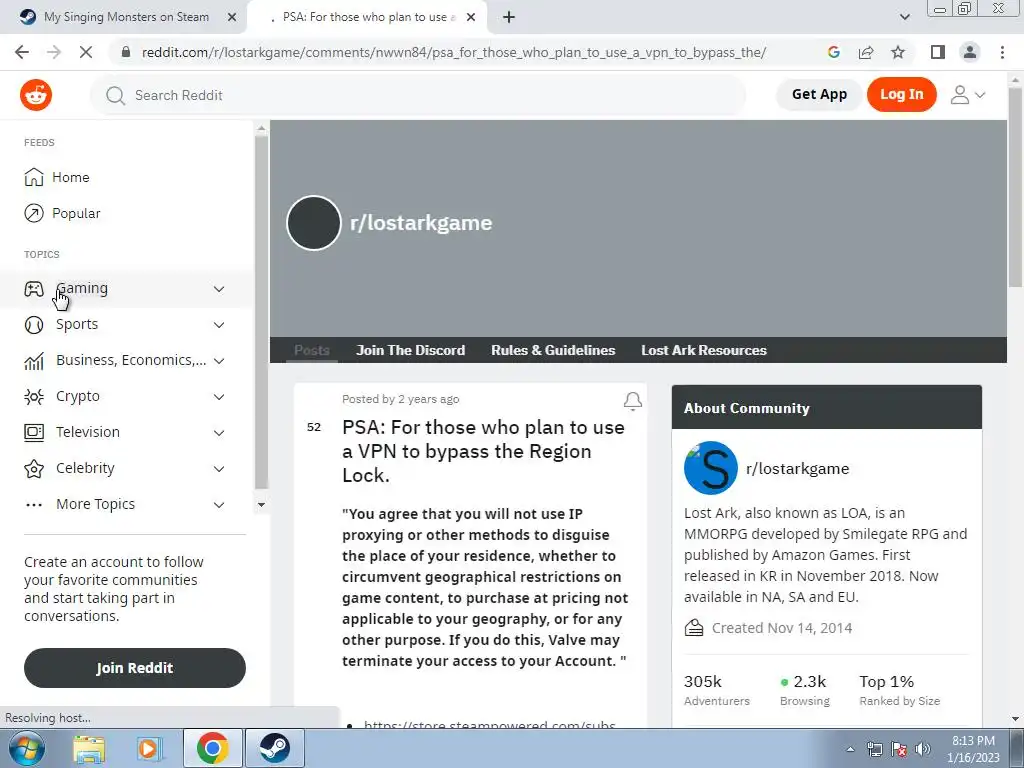Open Rules & Guidelines tab
1024x768 pixels.
tap(553, 350)
